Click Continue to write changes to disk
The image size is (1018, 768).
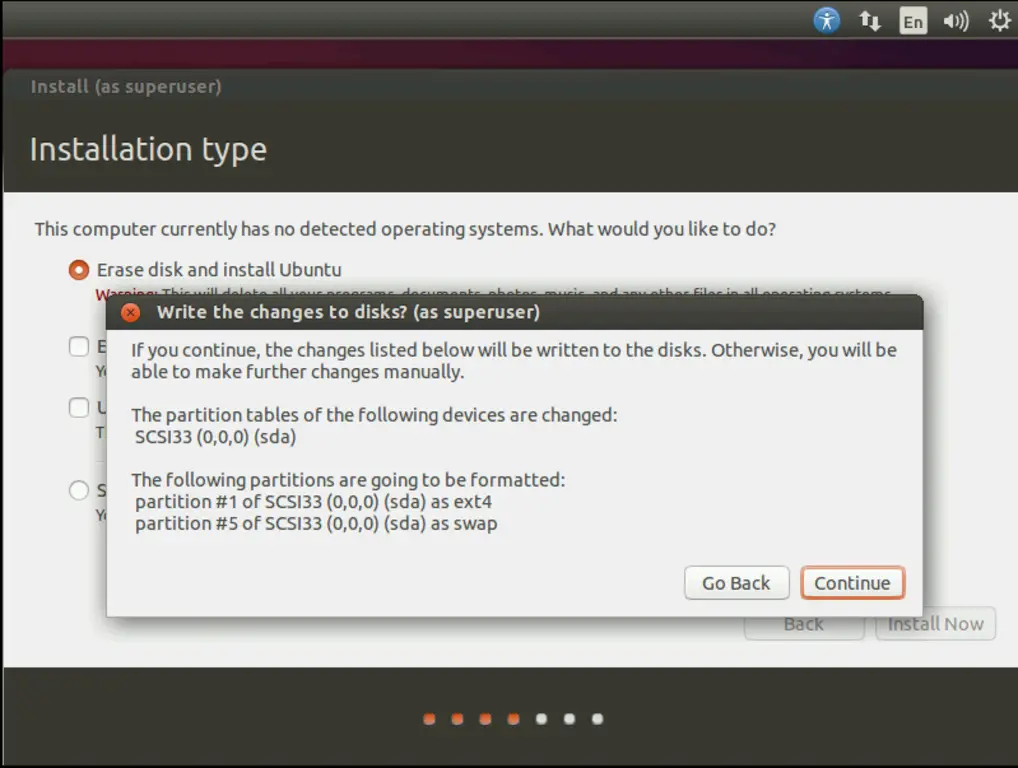pyautogui.click(x=852, y=583)
